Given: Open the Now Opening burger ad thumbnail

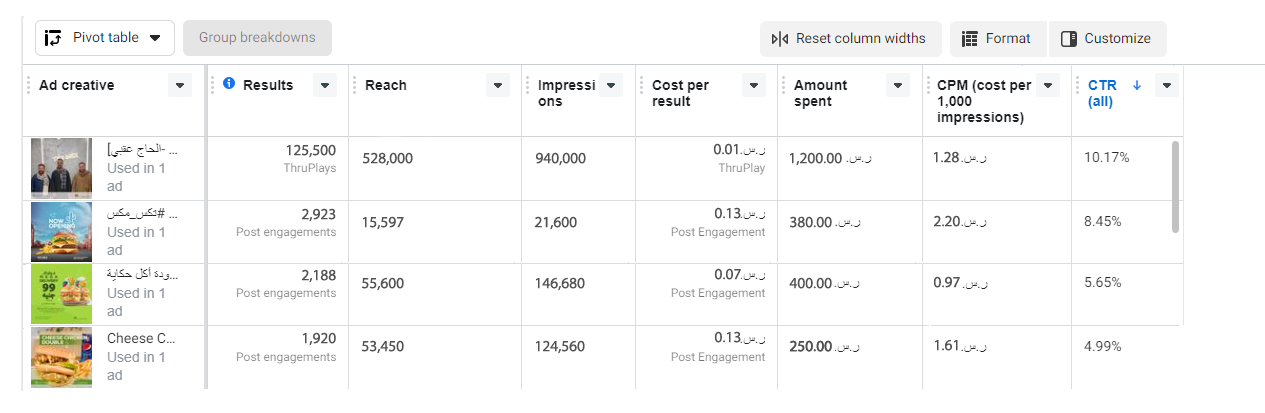Looking at the screenshot, I should tap(61, 231).
